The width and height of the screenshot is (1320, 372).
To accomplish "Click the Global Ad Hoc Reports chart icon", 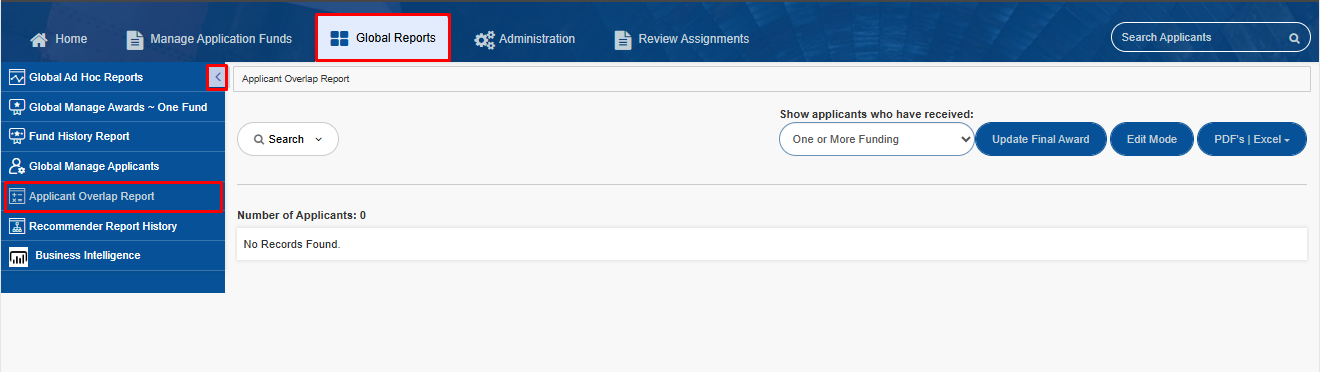I will click(17, 77).
